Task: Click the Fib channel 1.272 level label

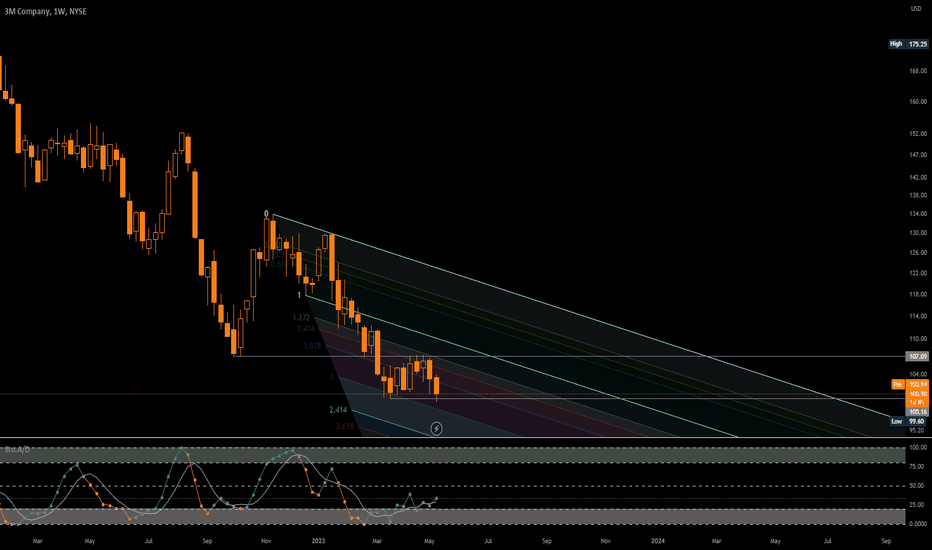Action: tap(301, 318)
